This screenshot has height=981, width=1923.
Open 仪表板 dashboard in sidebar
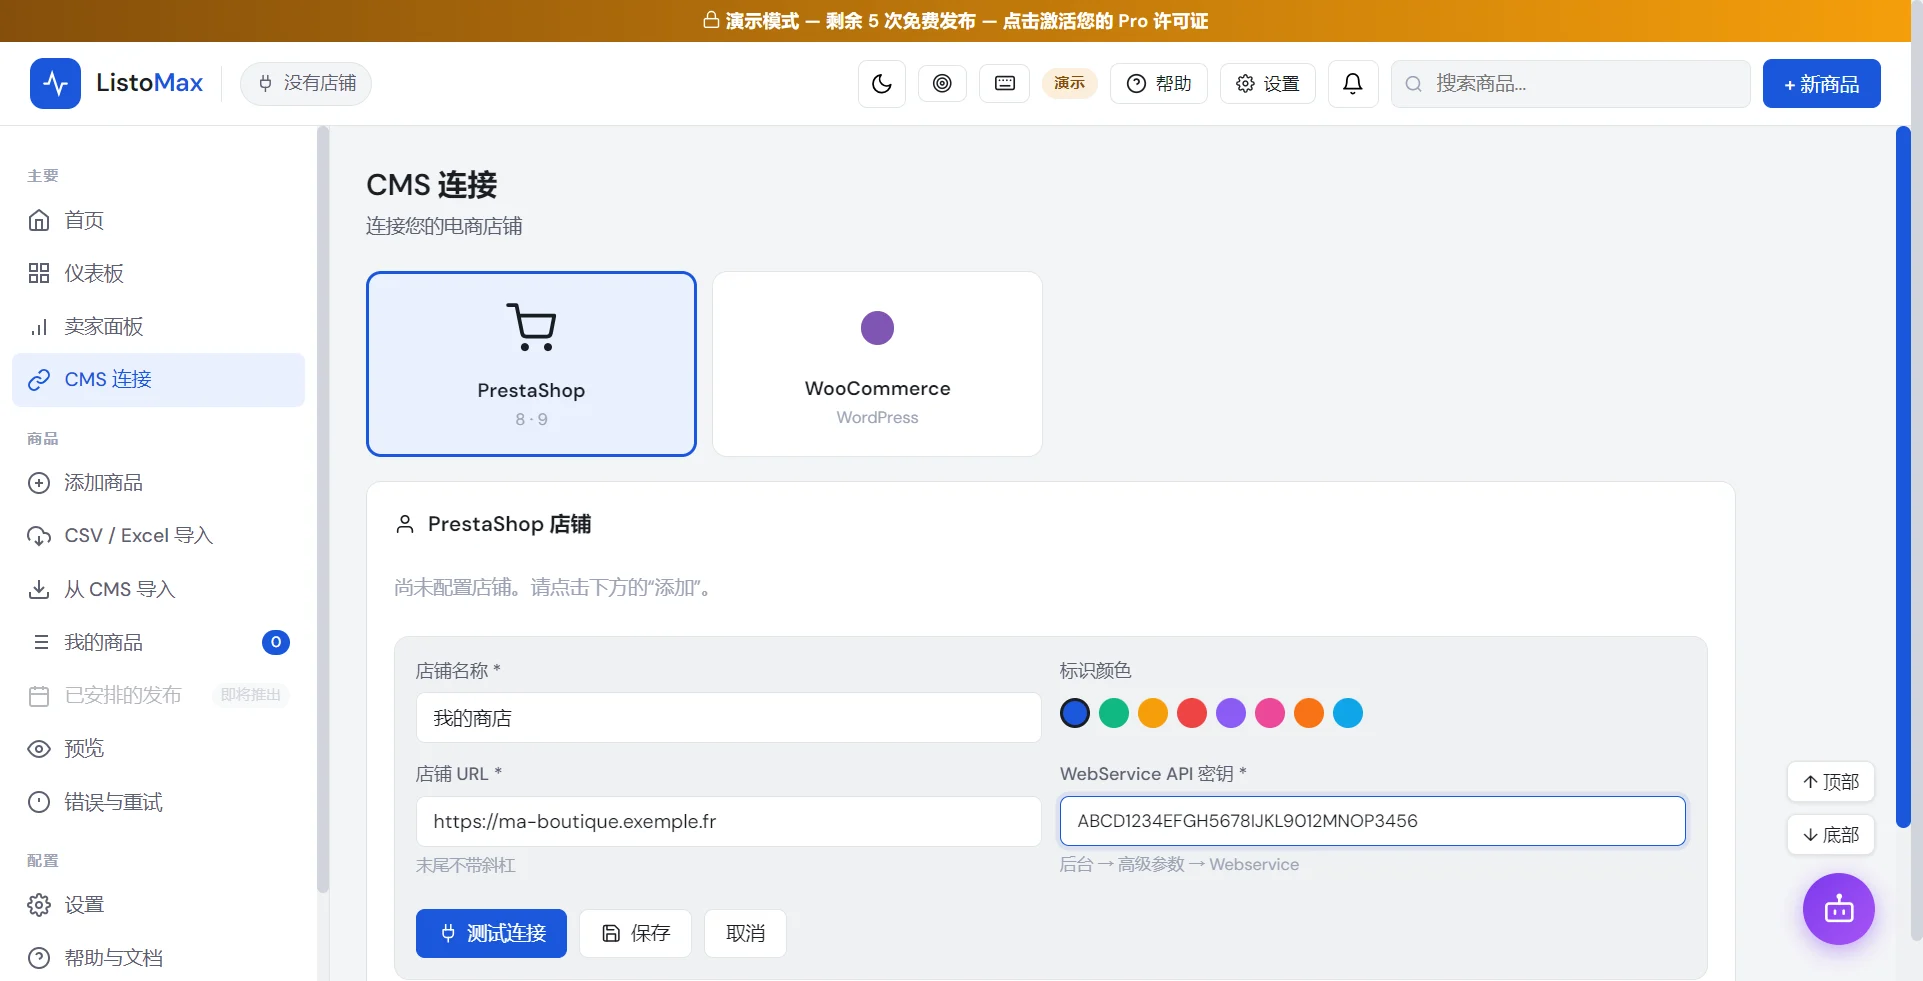[x=158, y=273]
